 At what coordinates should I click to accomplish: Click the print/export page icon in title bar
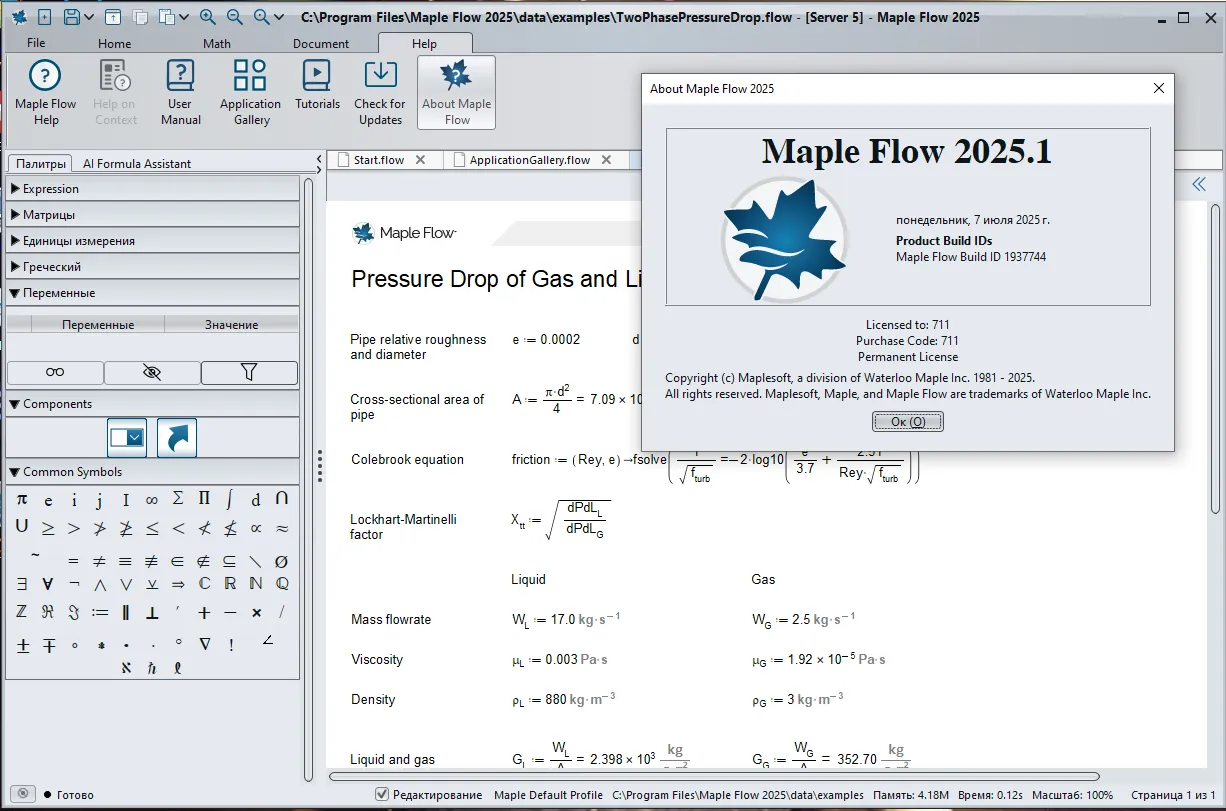[113, 17]
